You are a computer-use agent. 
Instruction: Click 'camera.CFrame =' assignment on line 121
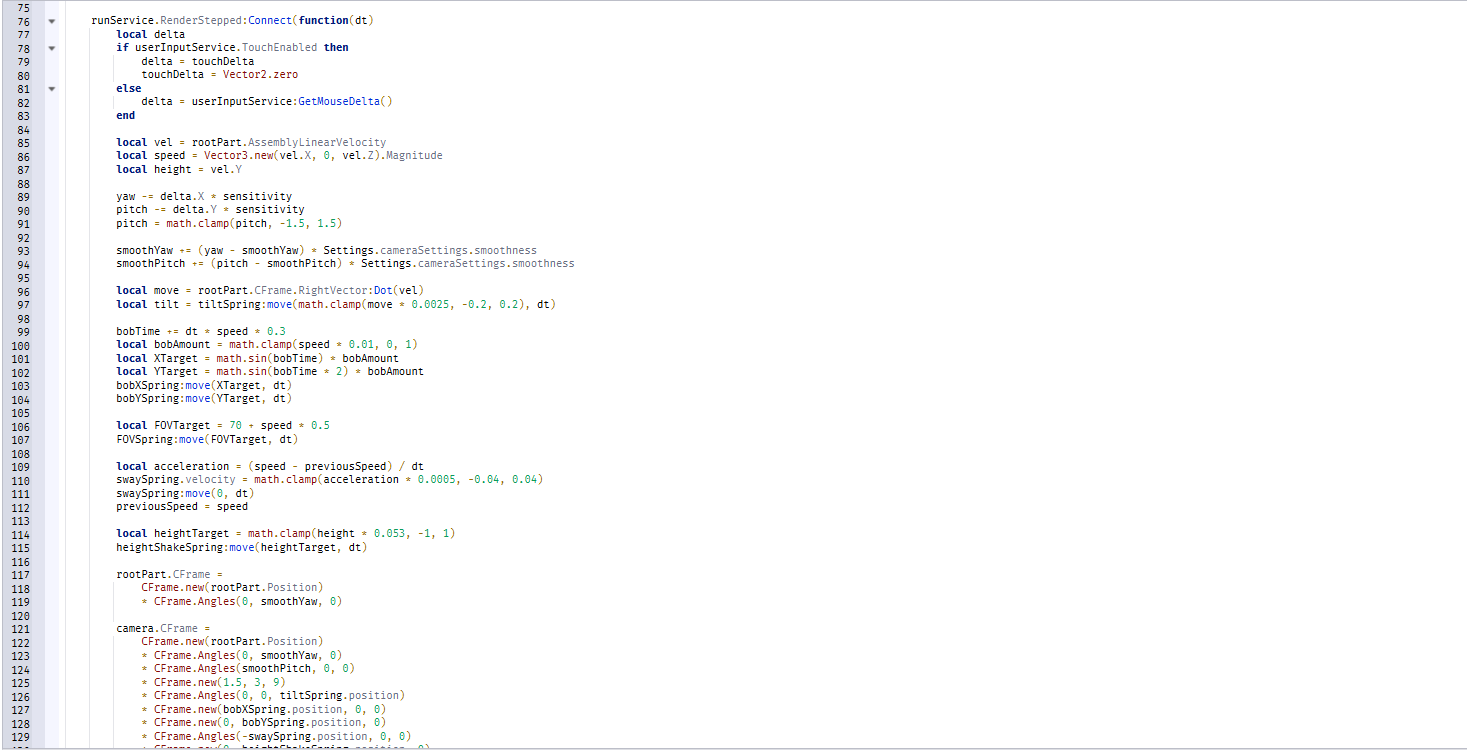tap(163, 628)
